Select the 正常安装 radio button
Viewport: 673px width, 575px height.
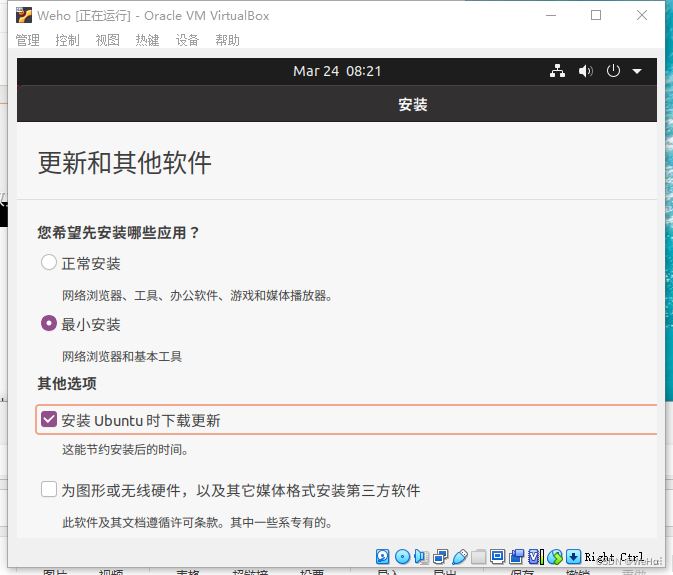pos(49,263)
